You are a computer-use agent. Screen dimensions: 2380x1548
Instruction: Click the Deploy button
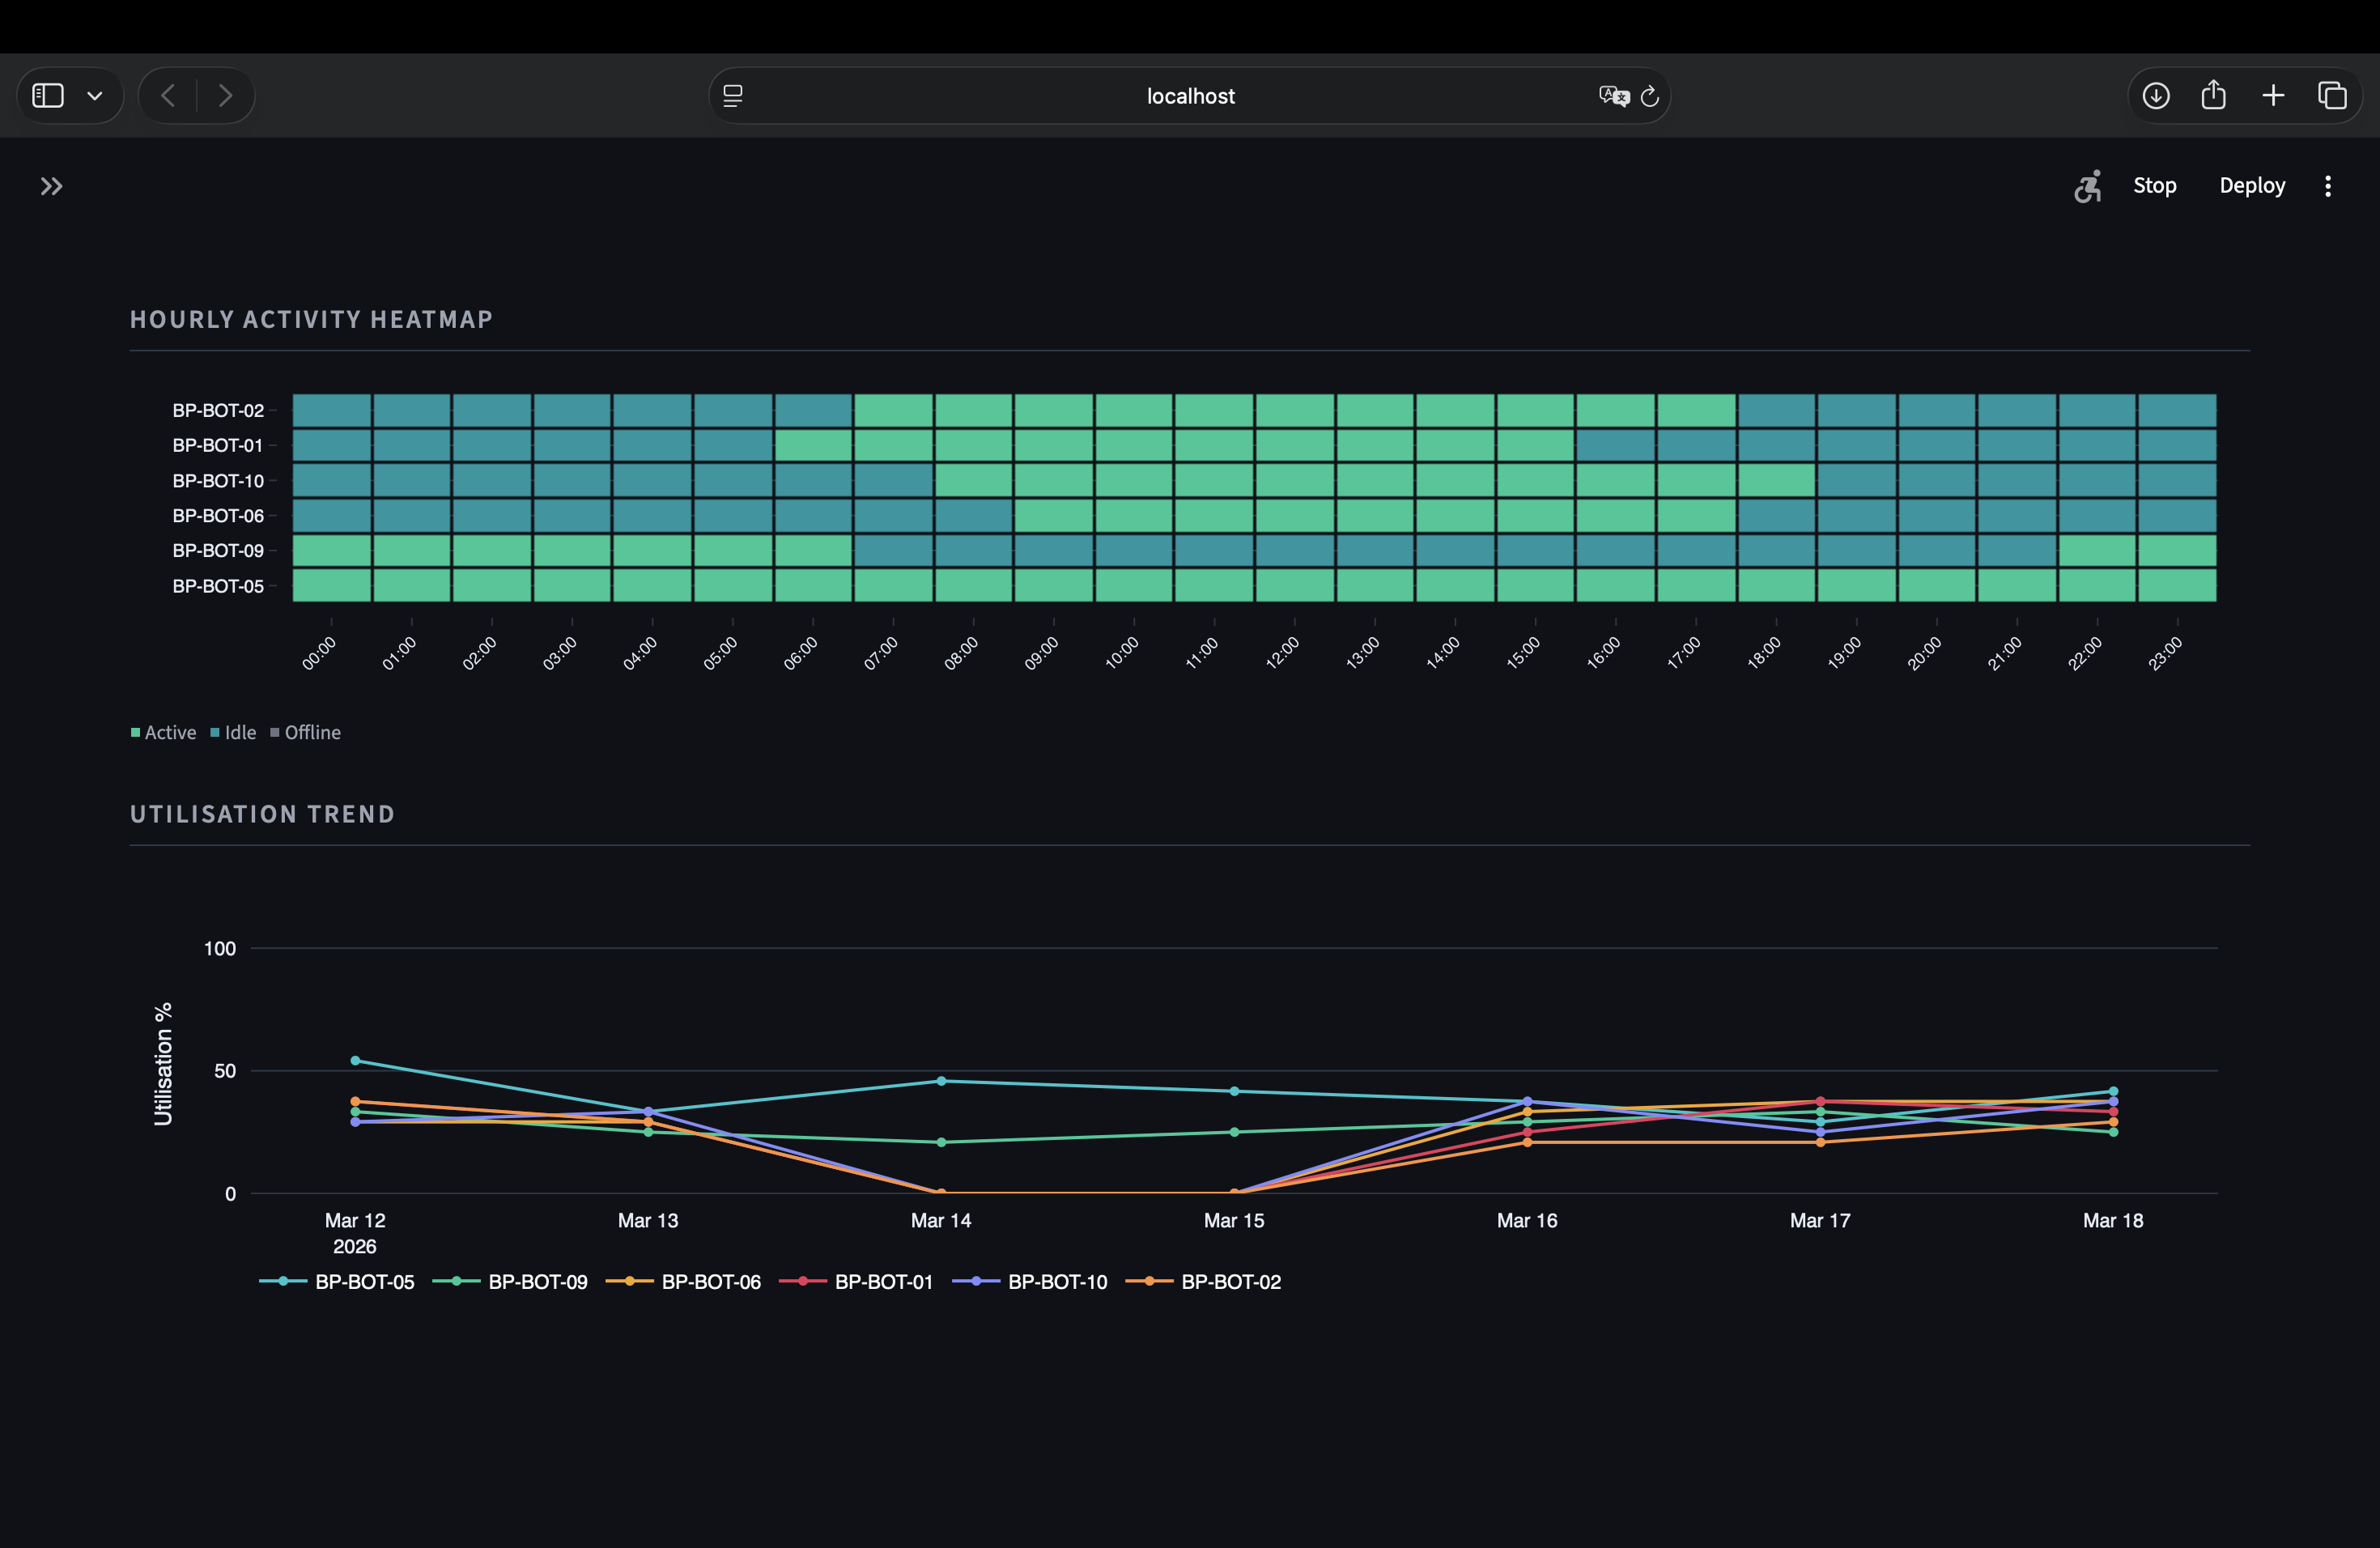coord(2252,186)
